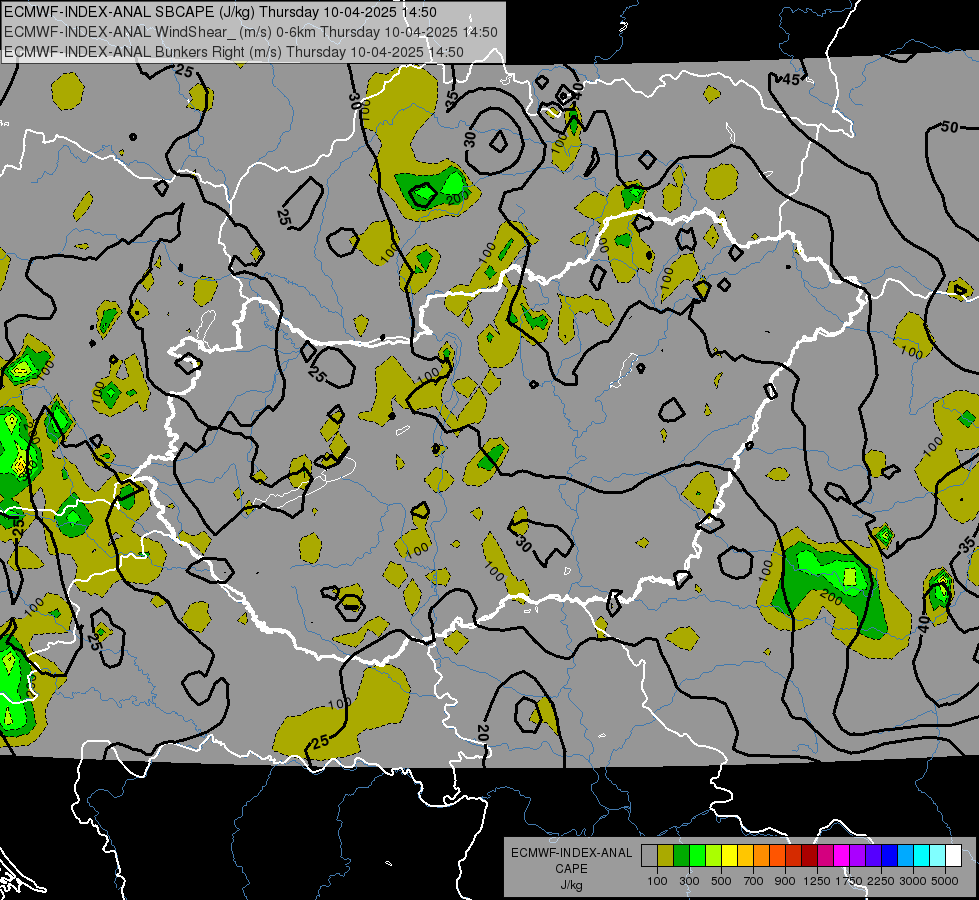Click the 50 wind shear contour label
Image resolution: width=979 pixels, height=900 pixels.
(949, 127)
